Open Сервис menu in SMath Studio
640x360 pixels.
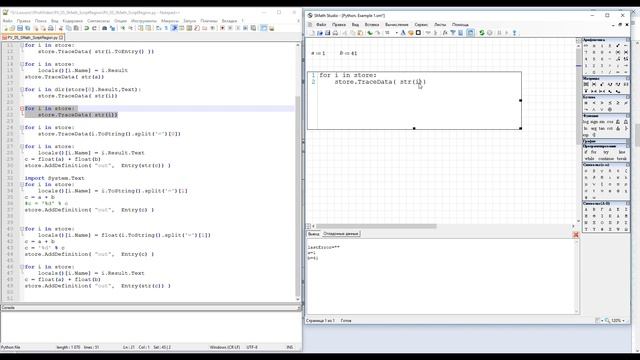coord(421,24)
